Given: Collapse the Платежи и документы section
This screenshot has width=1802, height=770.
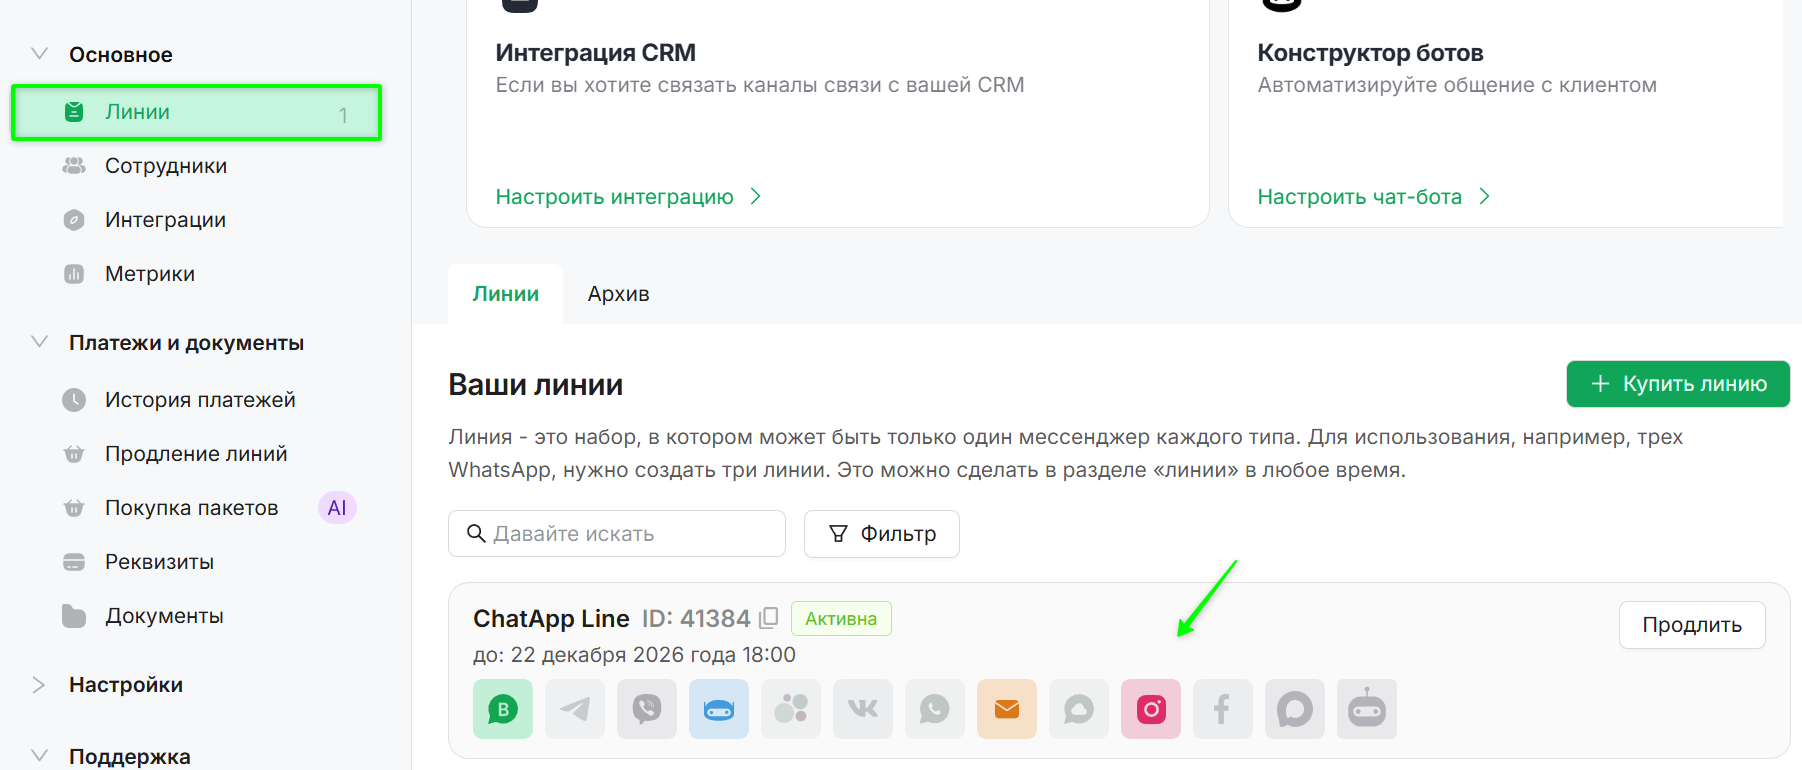Looking at the screenshot, I should click(40, 342).
